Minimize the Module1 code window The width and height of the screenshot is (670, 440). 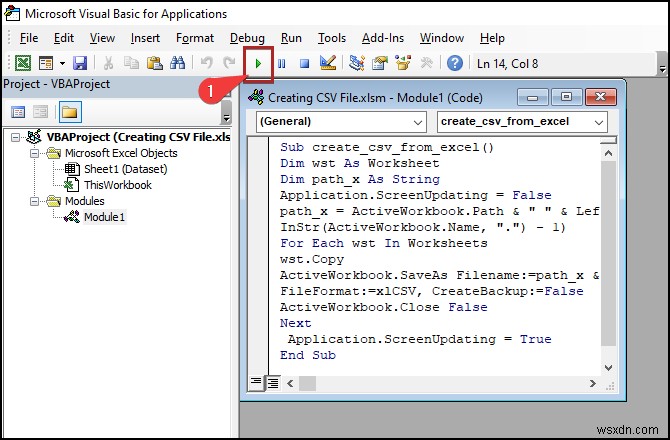click(532, 97)
